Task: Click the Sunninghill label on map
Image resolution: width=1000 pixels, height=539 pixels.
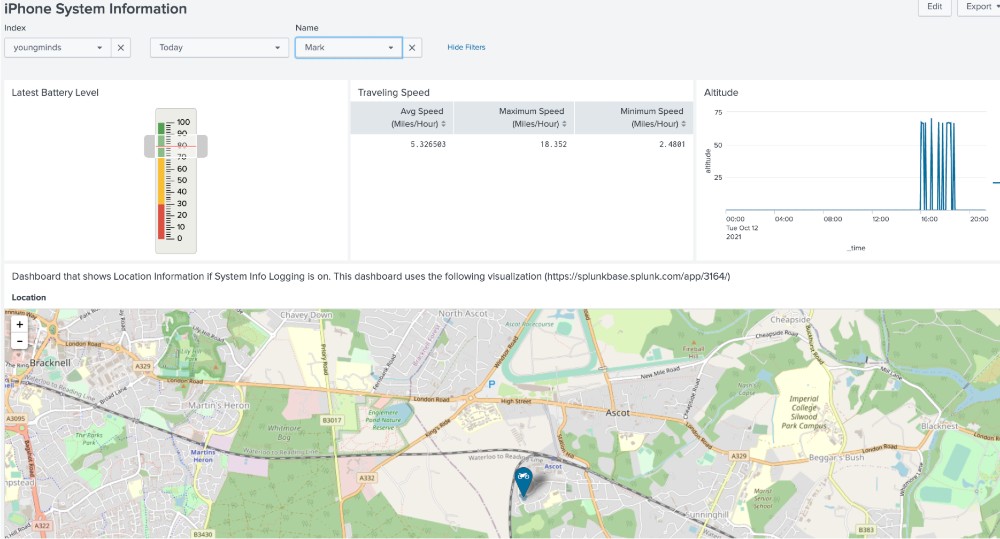Action: tap(706, 514)
